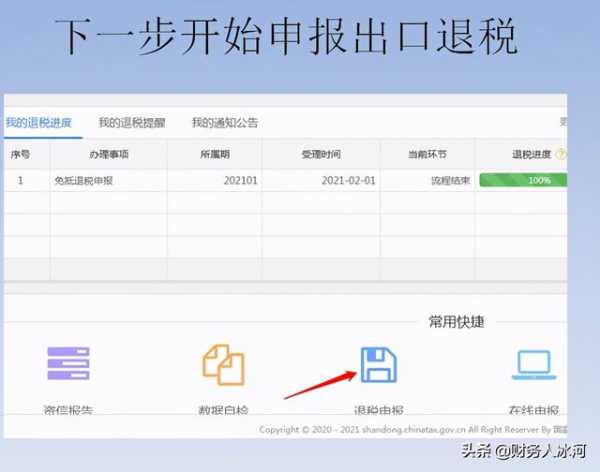The height and width of the screenshot is (472, 600).
Task: Click the green 100% progress bar
Action: click(x=522, y=181)
